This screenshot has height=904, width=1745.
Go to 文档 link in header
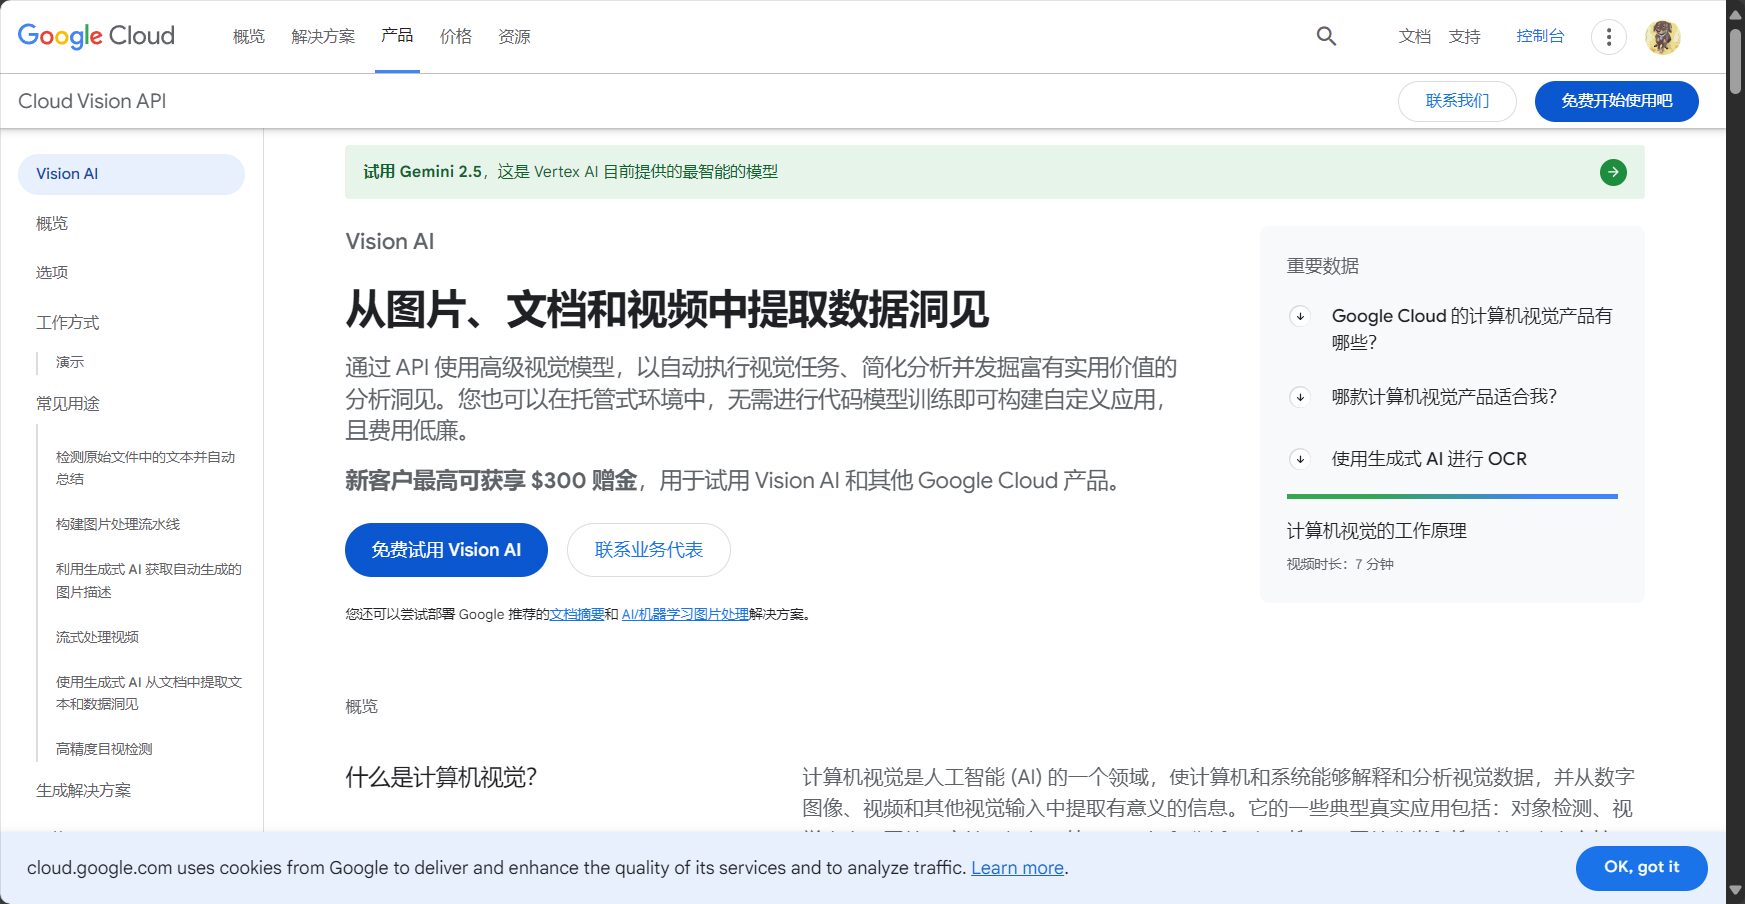coord(1415,36)
